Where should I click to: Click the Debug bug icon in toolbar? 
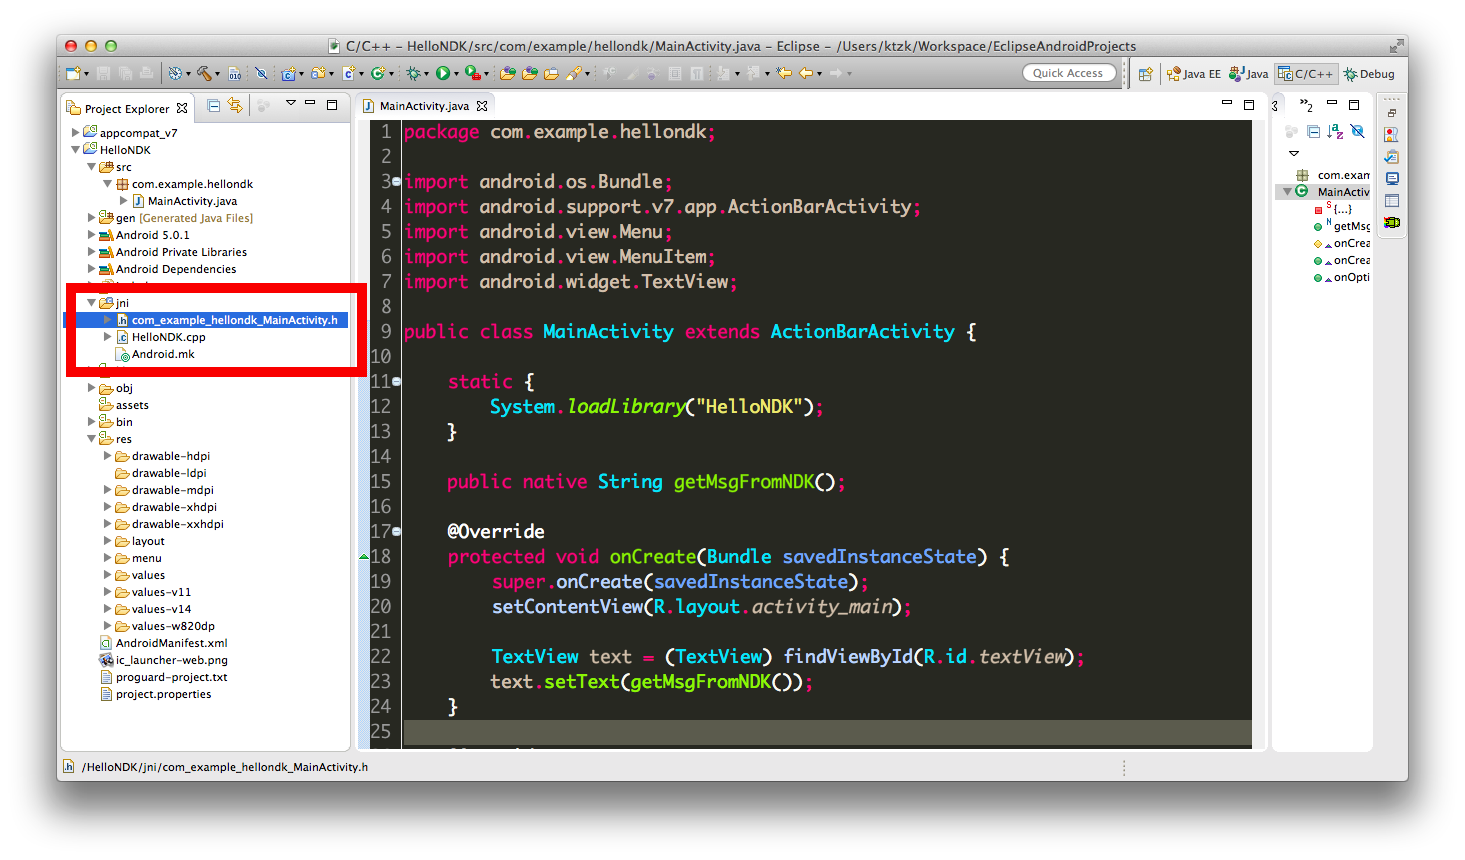[412, 73]
